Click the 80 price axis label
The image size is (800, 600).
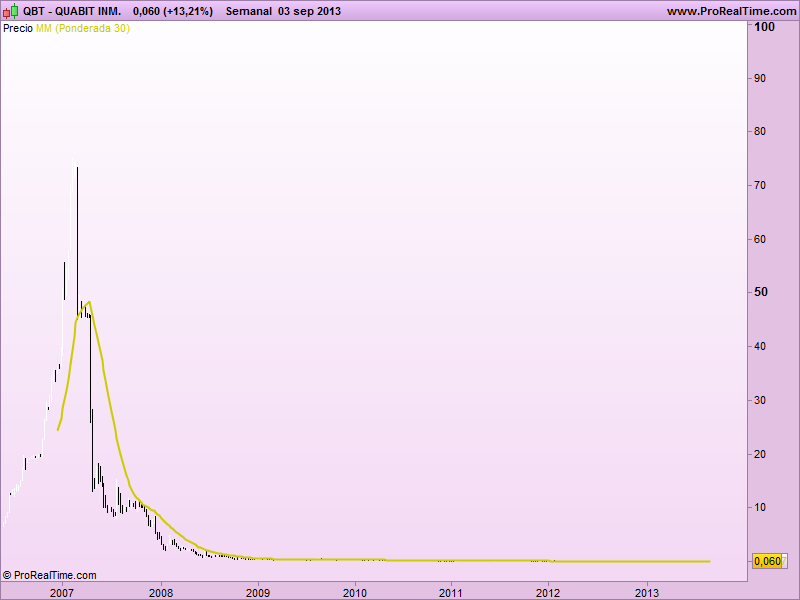760,131
